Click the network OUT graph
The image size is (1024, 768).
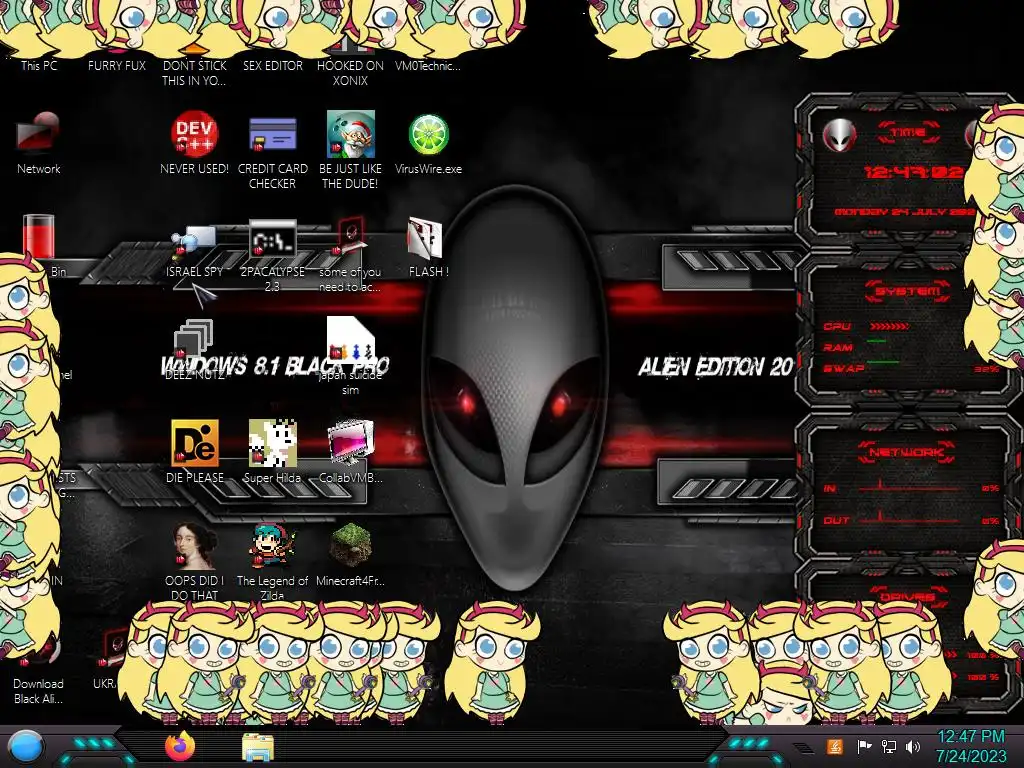(x=908, y=519)
